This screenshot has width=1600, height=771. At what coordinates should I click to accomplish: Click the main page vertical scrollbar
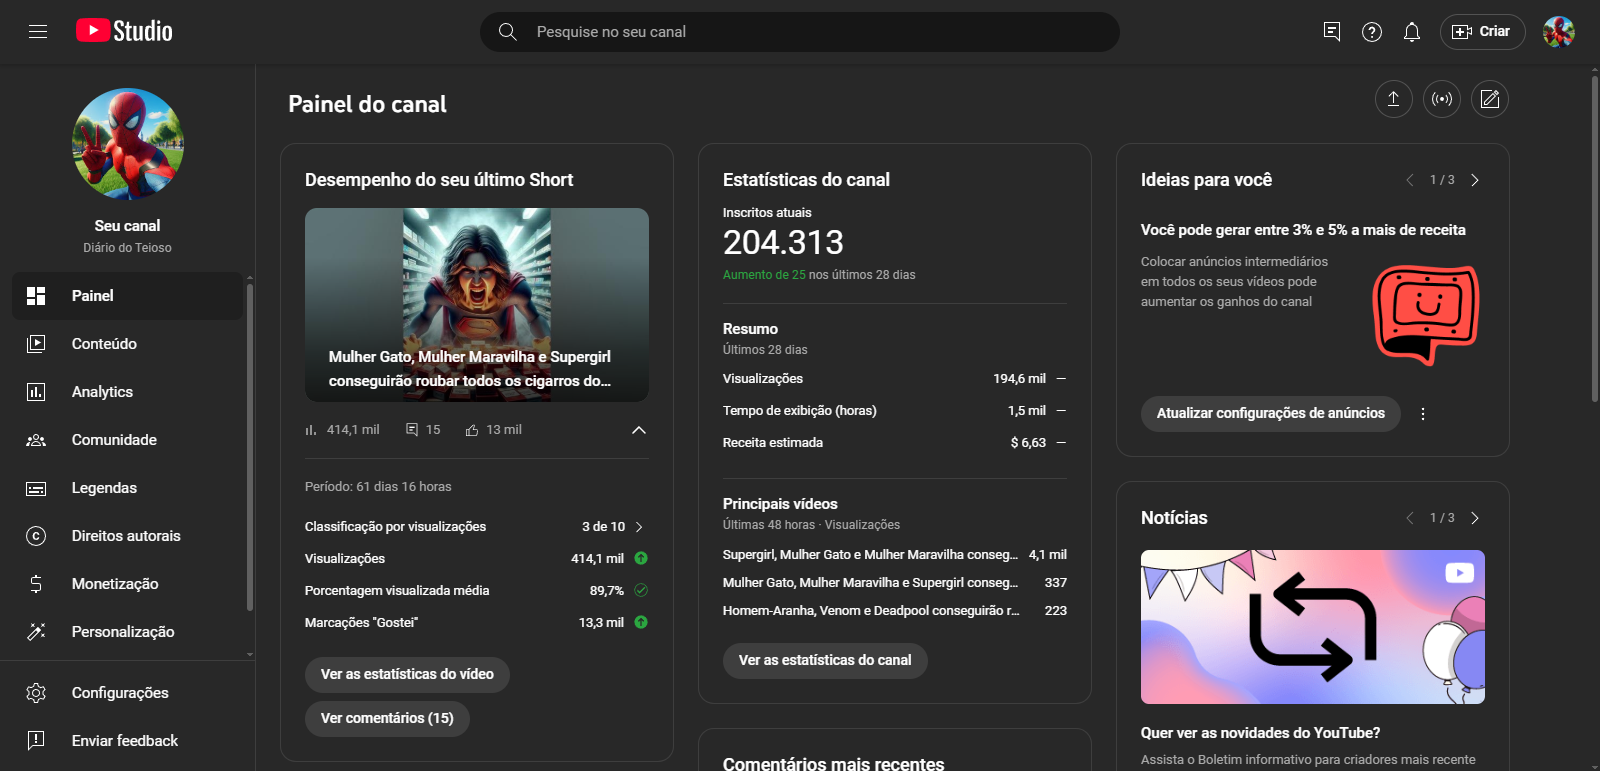[x=1595, y=240]
